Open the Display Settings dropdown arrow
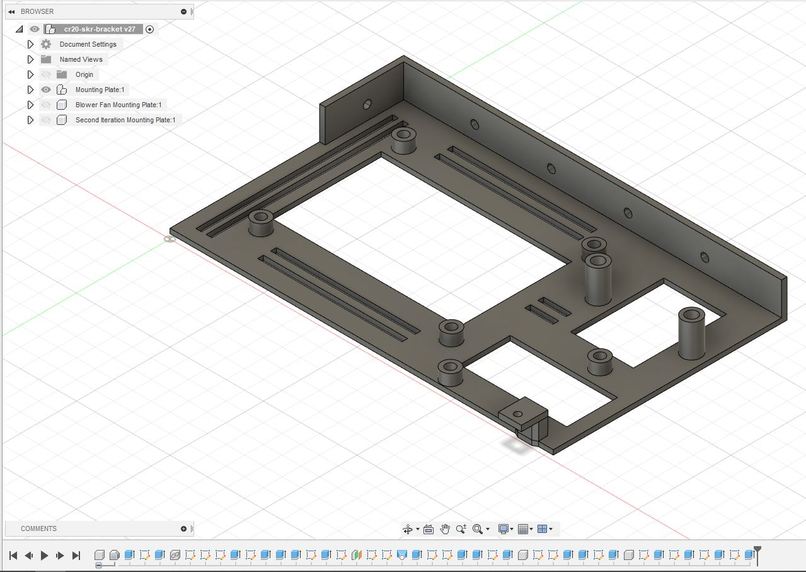This screenshot has width=806, height=572. pyautogui.click(x=512, y=529)
